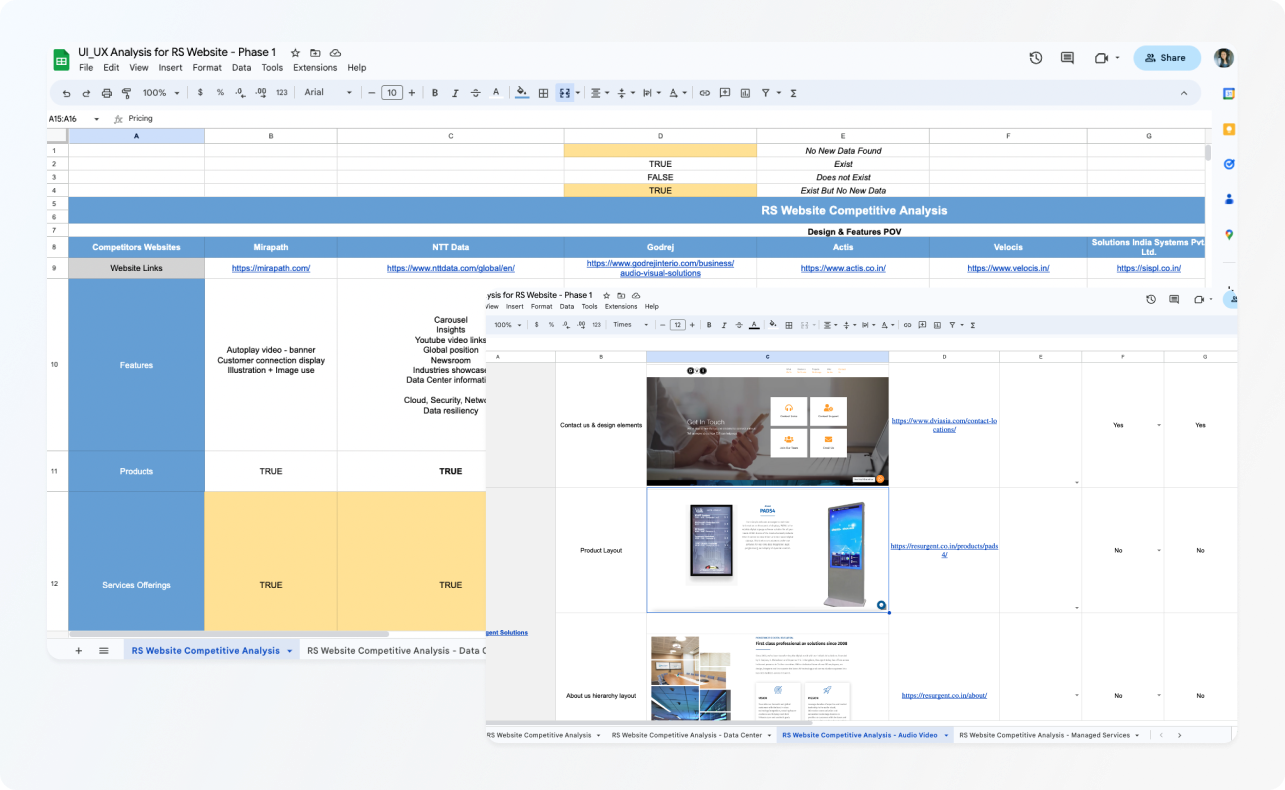
Task: Open the velocis.in link
Action: (1008, 268)
